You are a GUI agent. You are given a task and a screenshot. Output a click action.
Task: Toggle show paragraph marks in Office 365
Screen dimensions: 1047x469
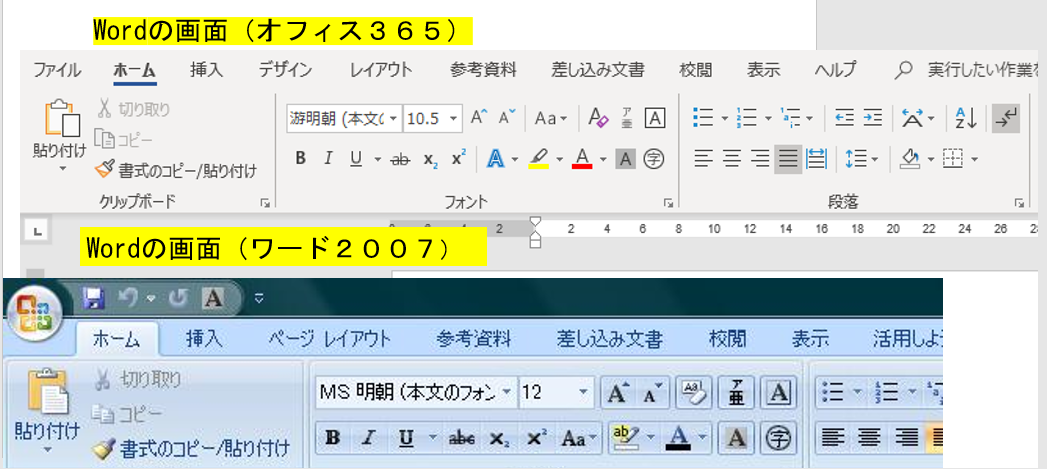click(x=1006, y=118)
